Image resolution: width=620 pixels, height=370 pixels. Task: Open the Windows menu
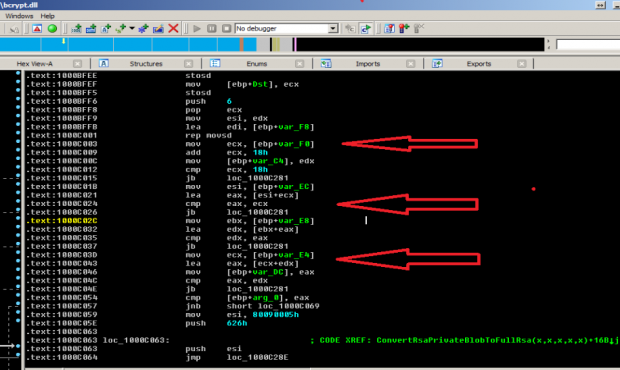19,16
